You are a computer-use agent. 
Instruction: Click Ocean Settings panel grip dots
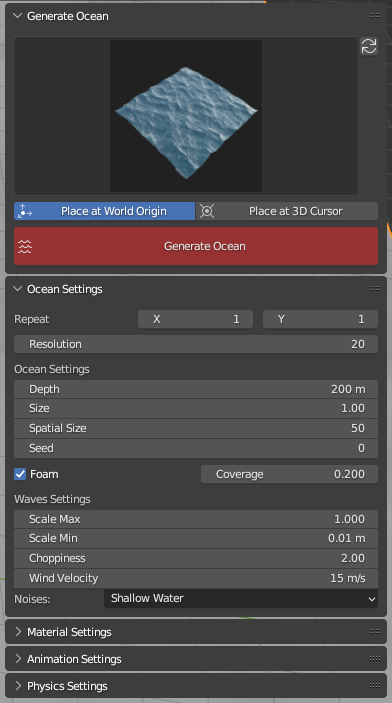(375, 289)
